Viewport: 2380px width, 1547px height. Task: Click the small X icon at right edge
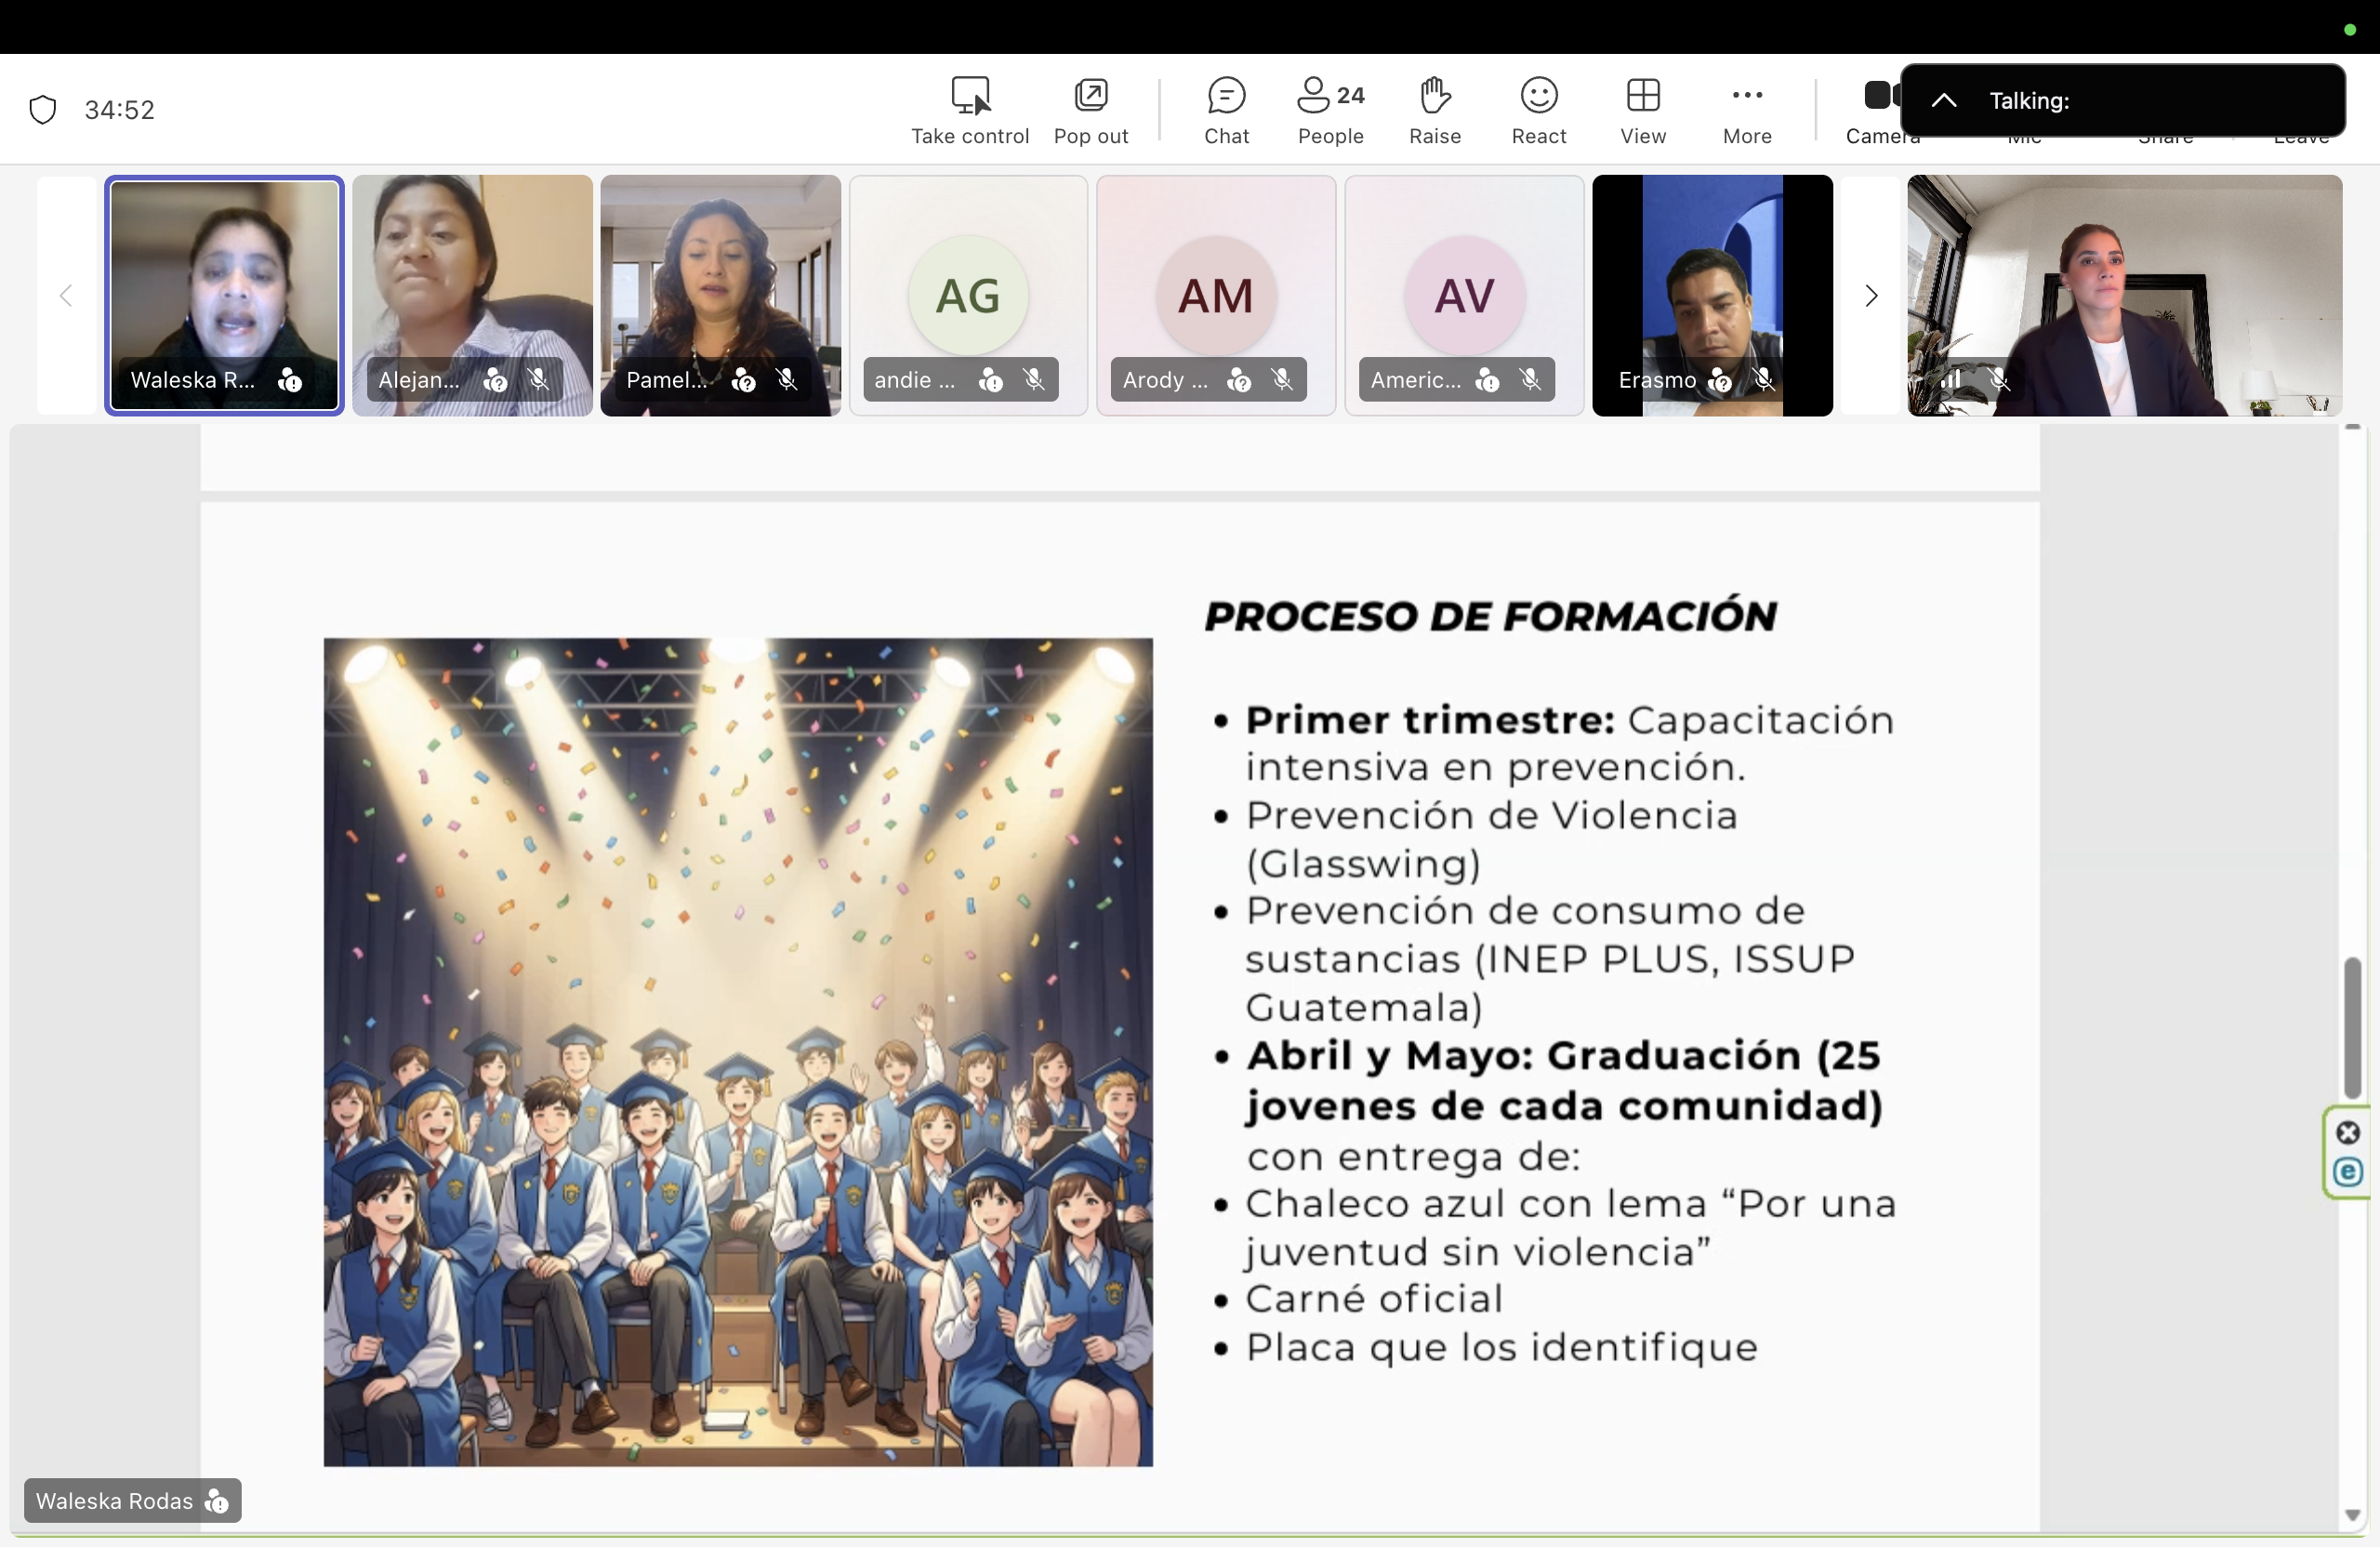[x=2348, y=1132]
